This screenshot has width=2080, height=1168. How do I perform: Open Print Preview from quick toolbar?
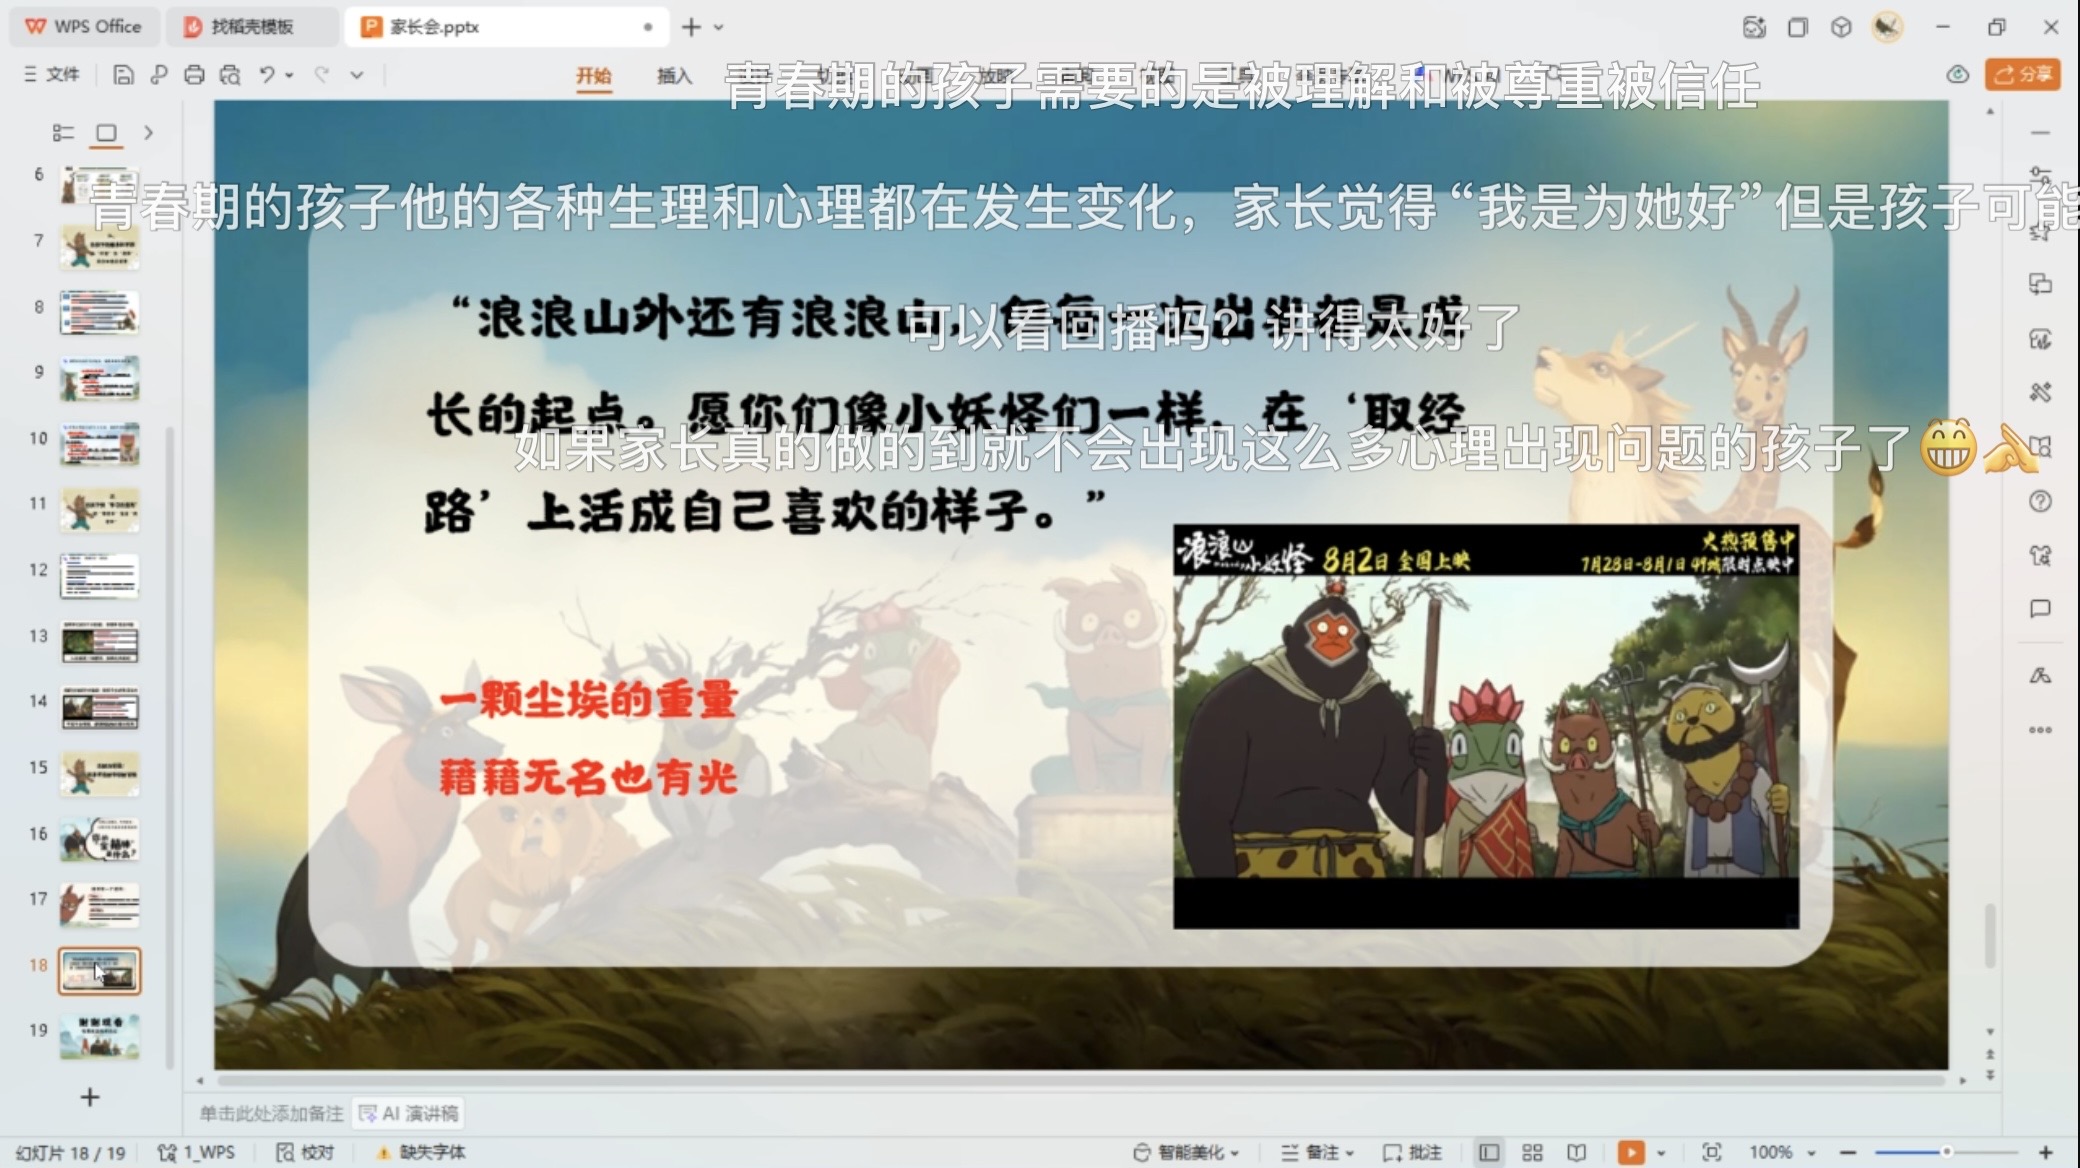(x=230, y=75)
